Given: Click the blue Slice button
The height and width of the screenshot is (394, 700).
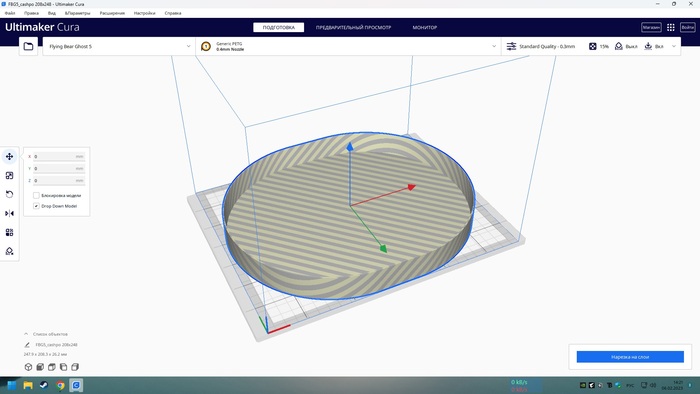Looking at the screenshot, I should (x=630, y=357).
